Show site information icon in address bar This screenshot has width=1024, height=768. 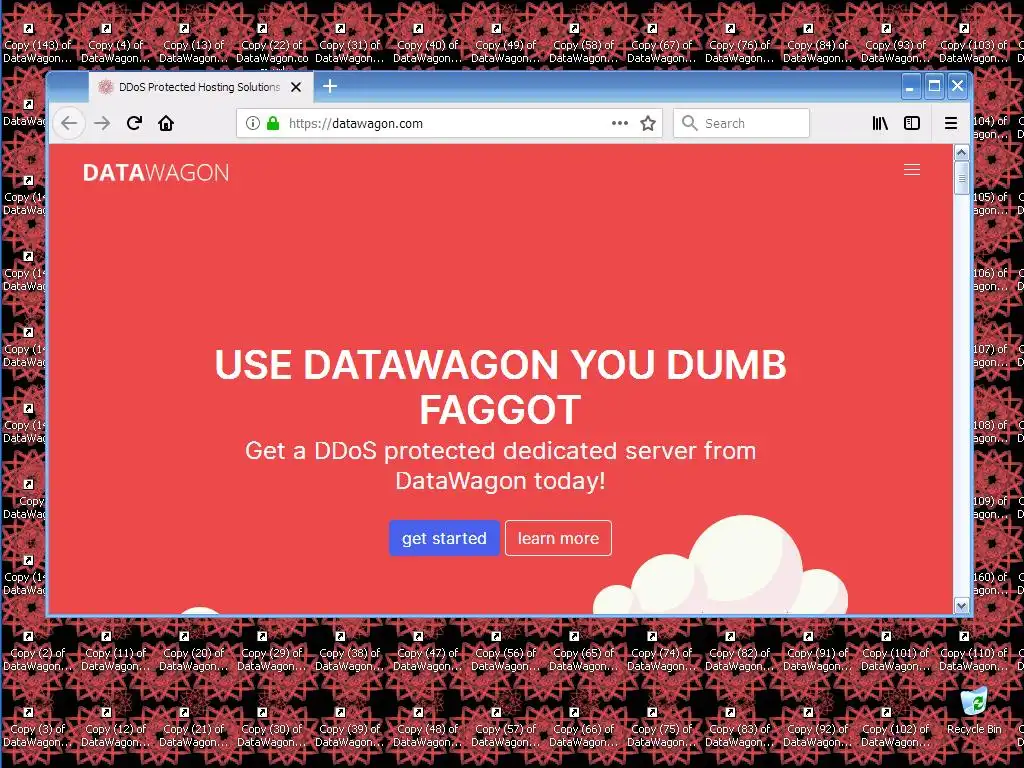point(253,123)
